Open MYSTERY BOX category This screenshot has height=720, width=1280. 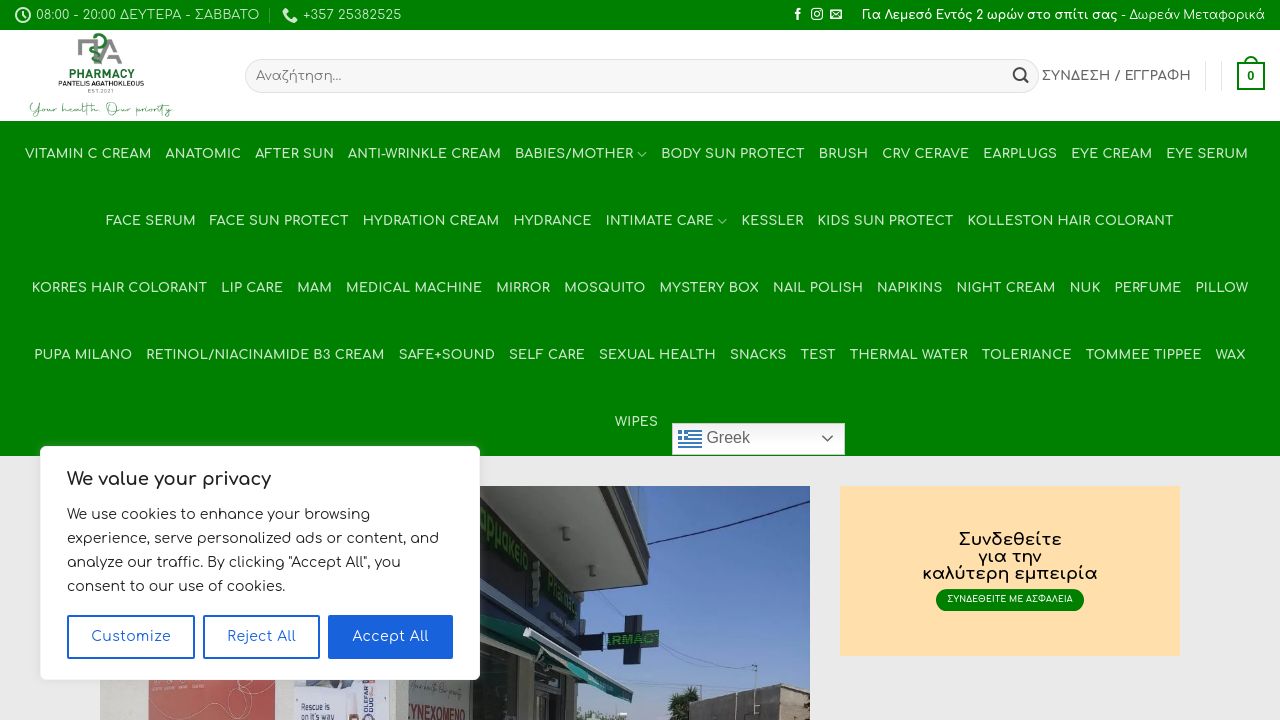point(709,288)
